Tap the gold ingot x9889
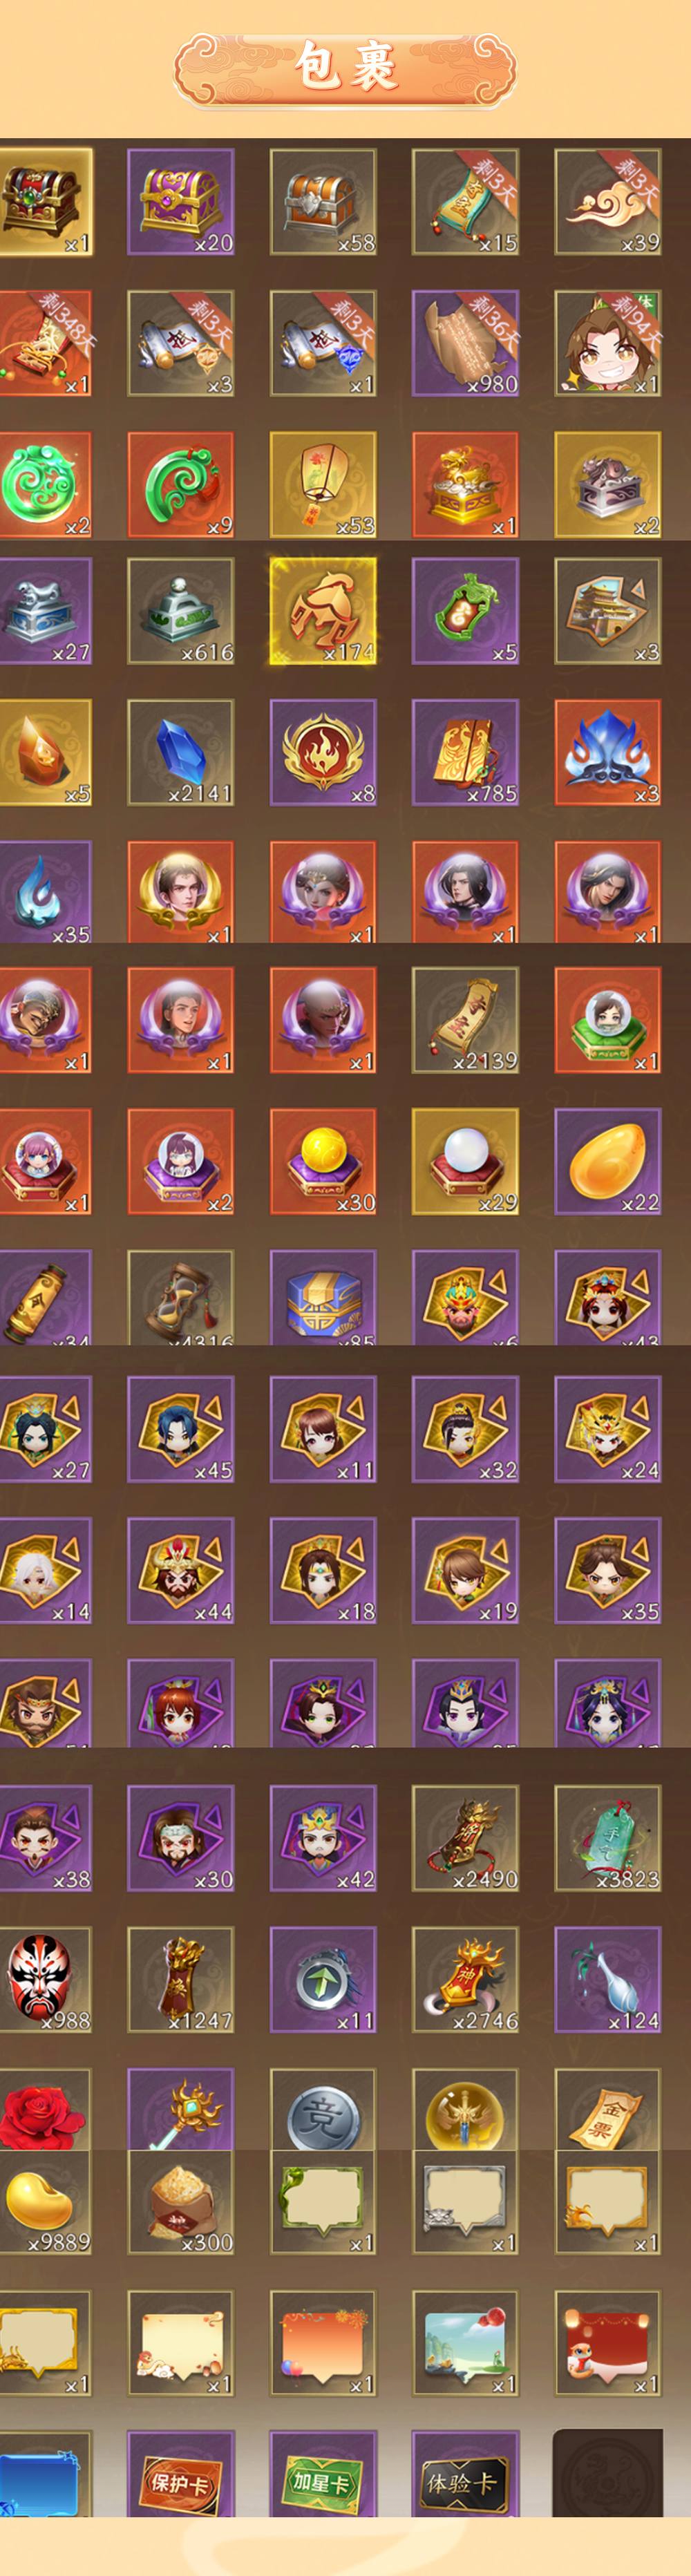 point(44,2202)
